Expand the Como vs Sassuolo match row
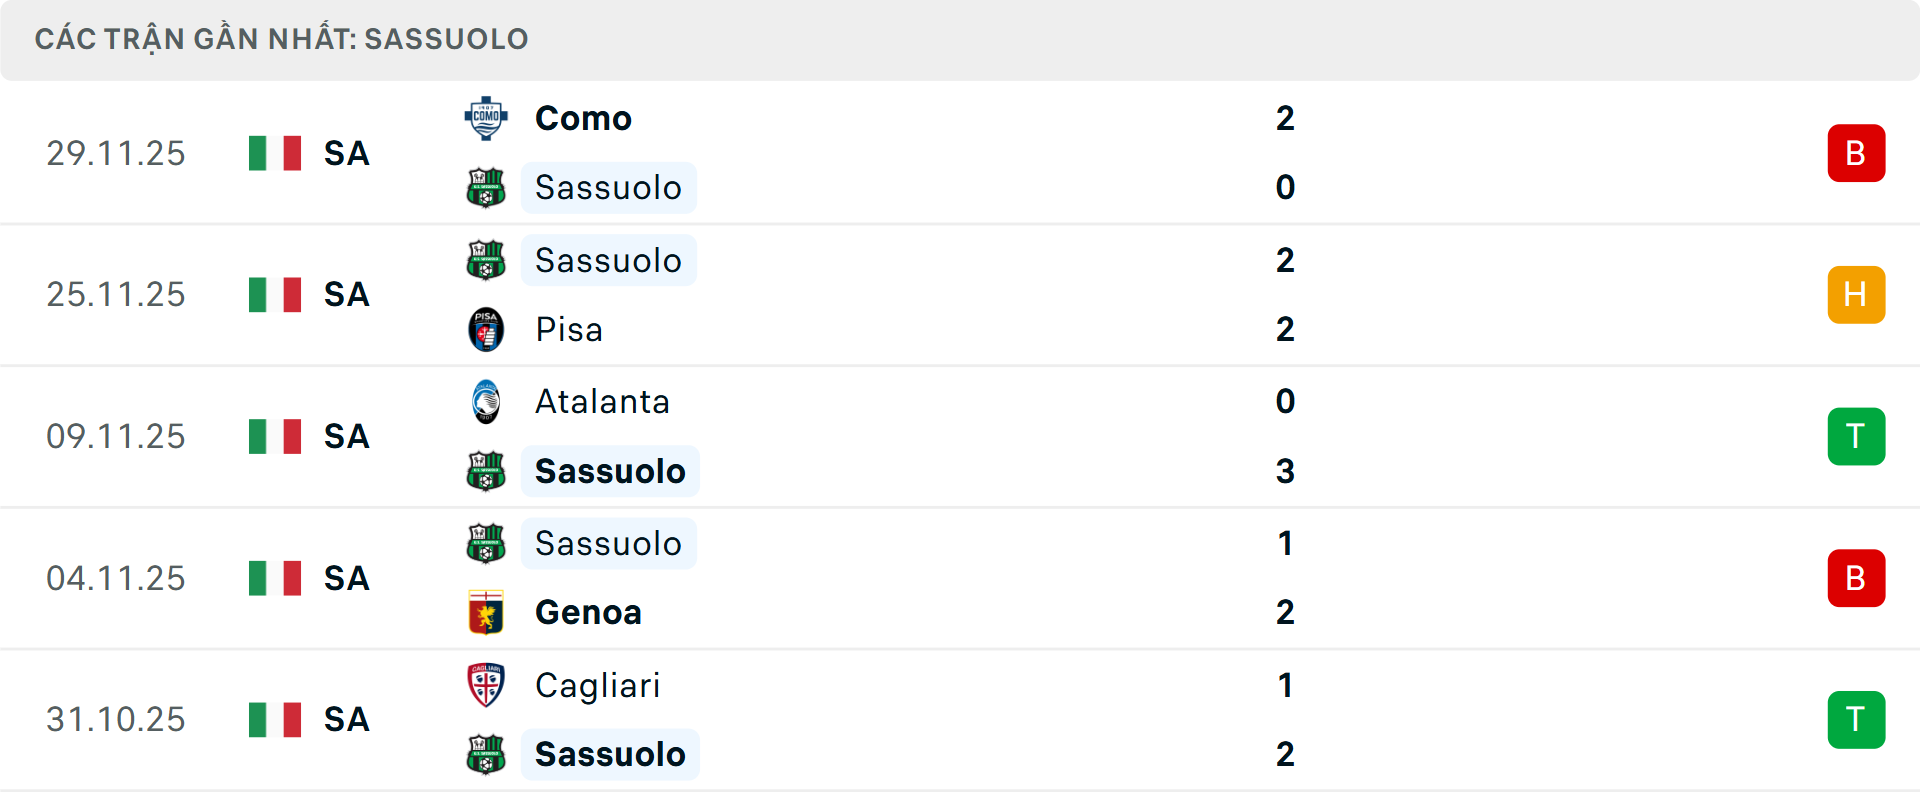 tap(960, 152)
